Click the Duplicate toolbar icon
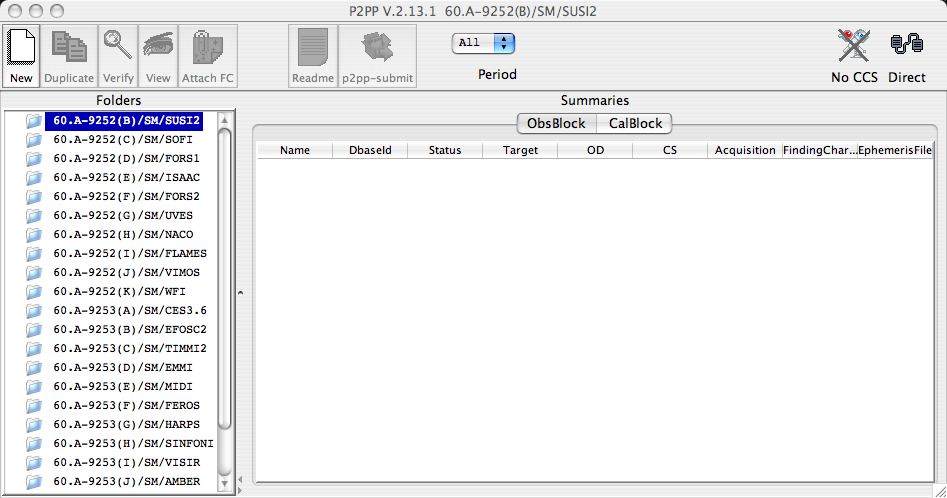947x498 pixels. click(x=69, y=56)
